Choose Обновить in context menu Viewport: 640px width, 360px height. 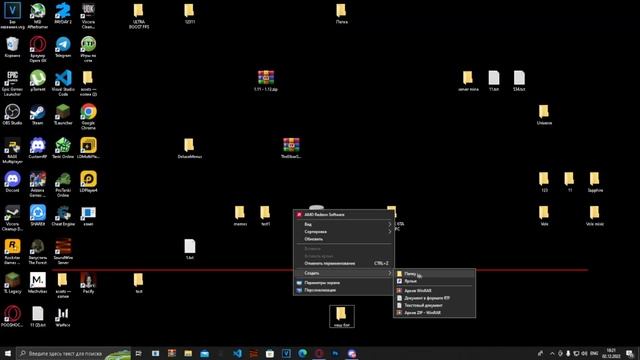tap(343, 239)
